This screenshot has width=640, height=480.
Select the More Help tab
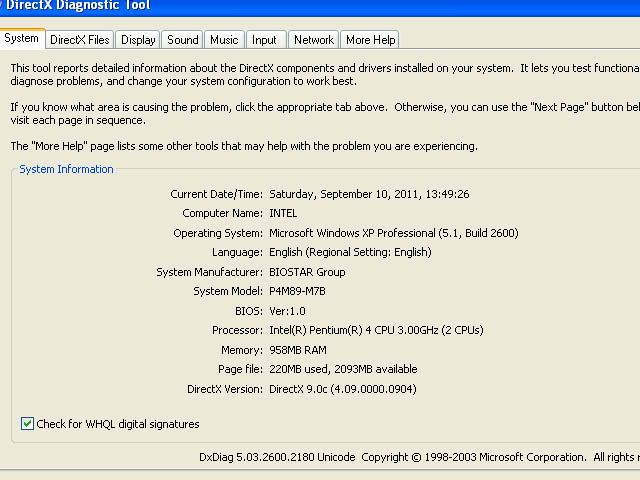click(x=370, y=40)
